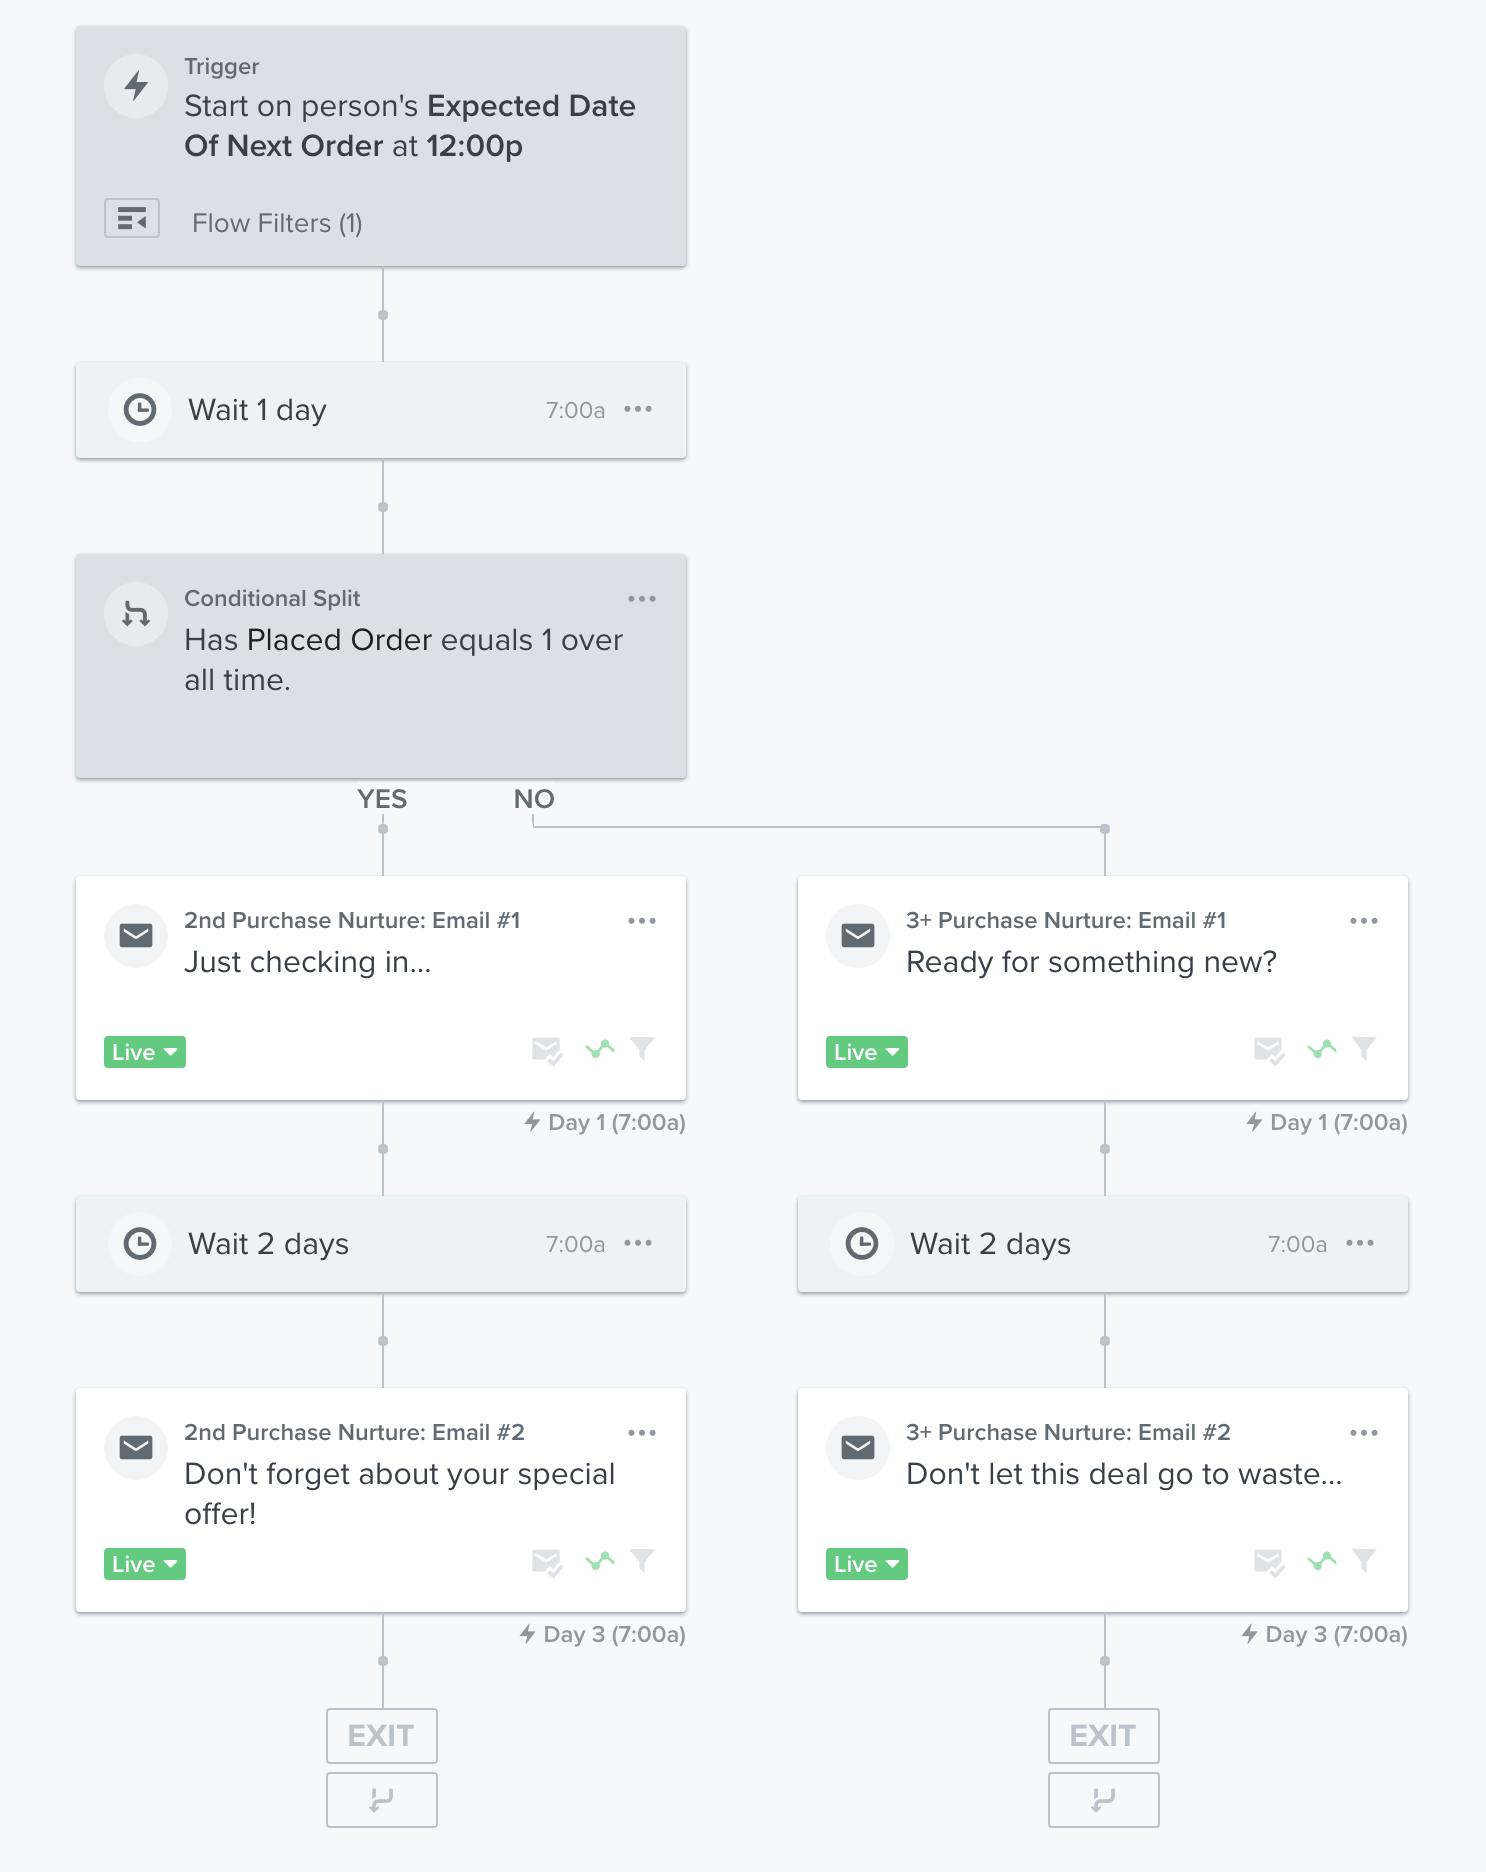Change Live status on 'Don't forget about your special offer!'
Image resolution: width=1486 pixels, height=1872 pixels.
point(145,1564)
